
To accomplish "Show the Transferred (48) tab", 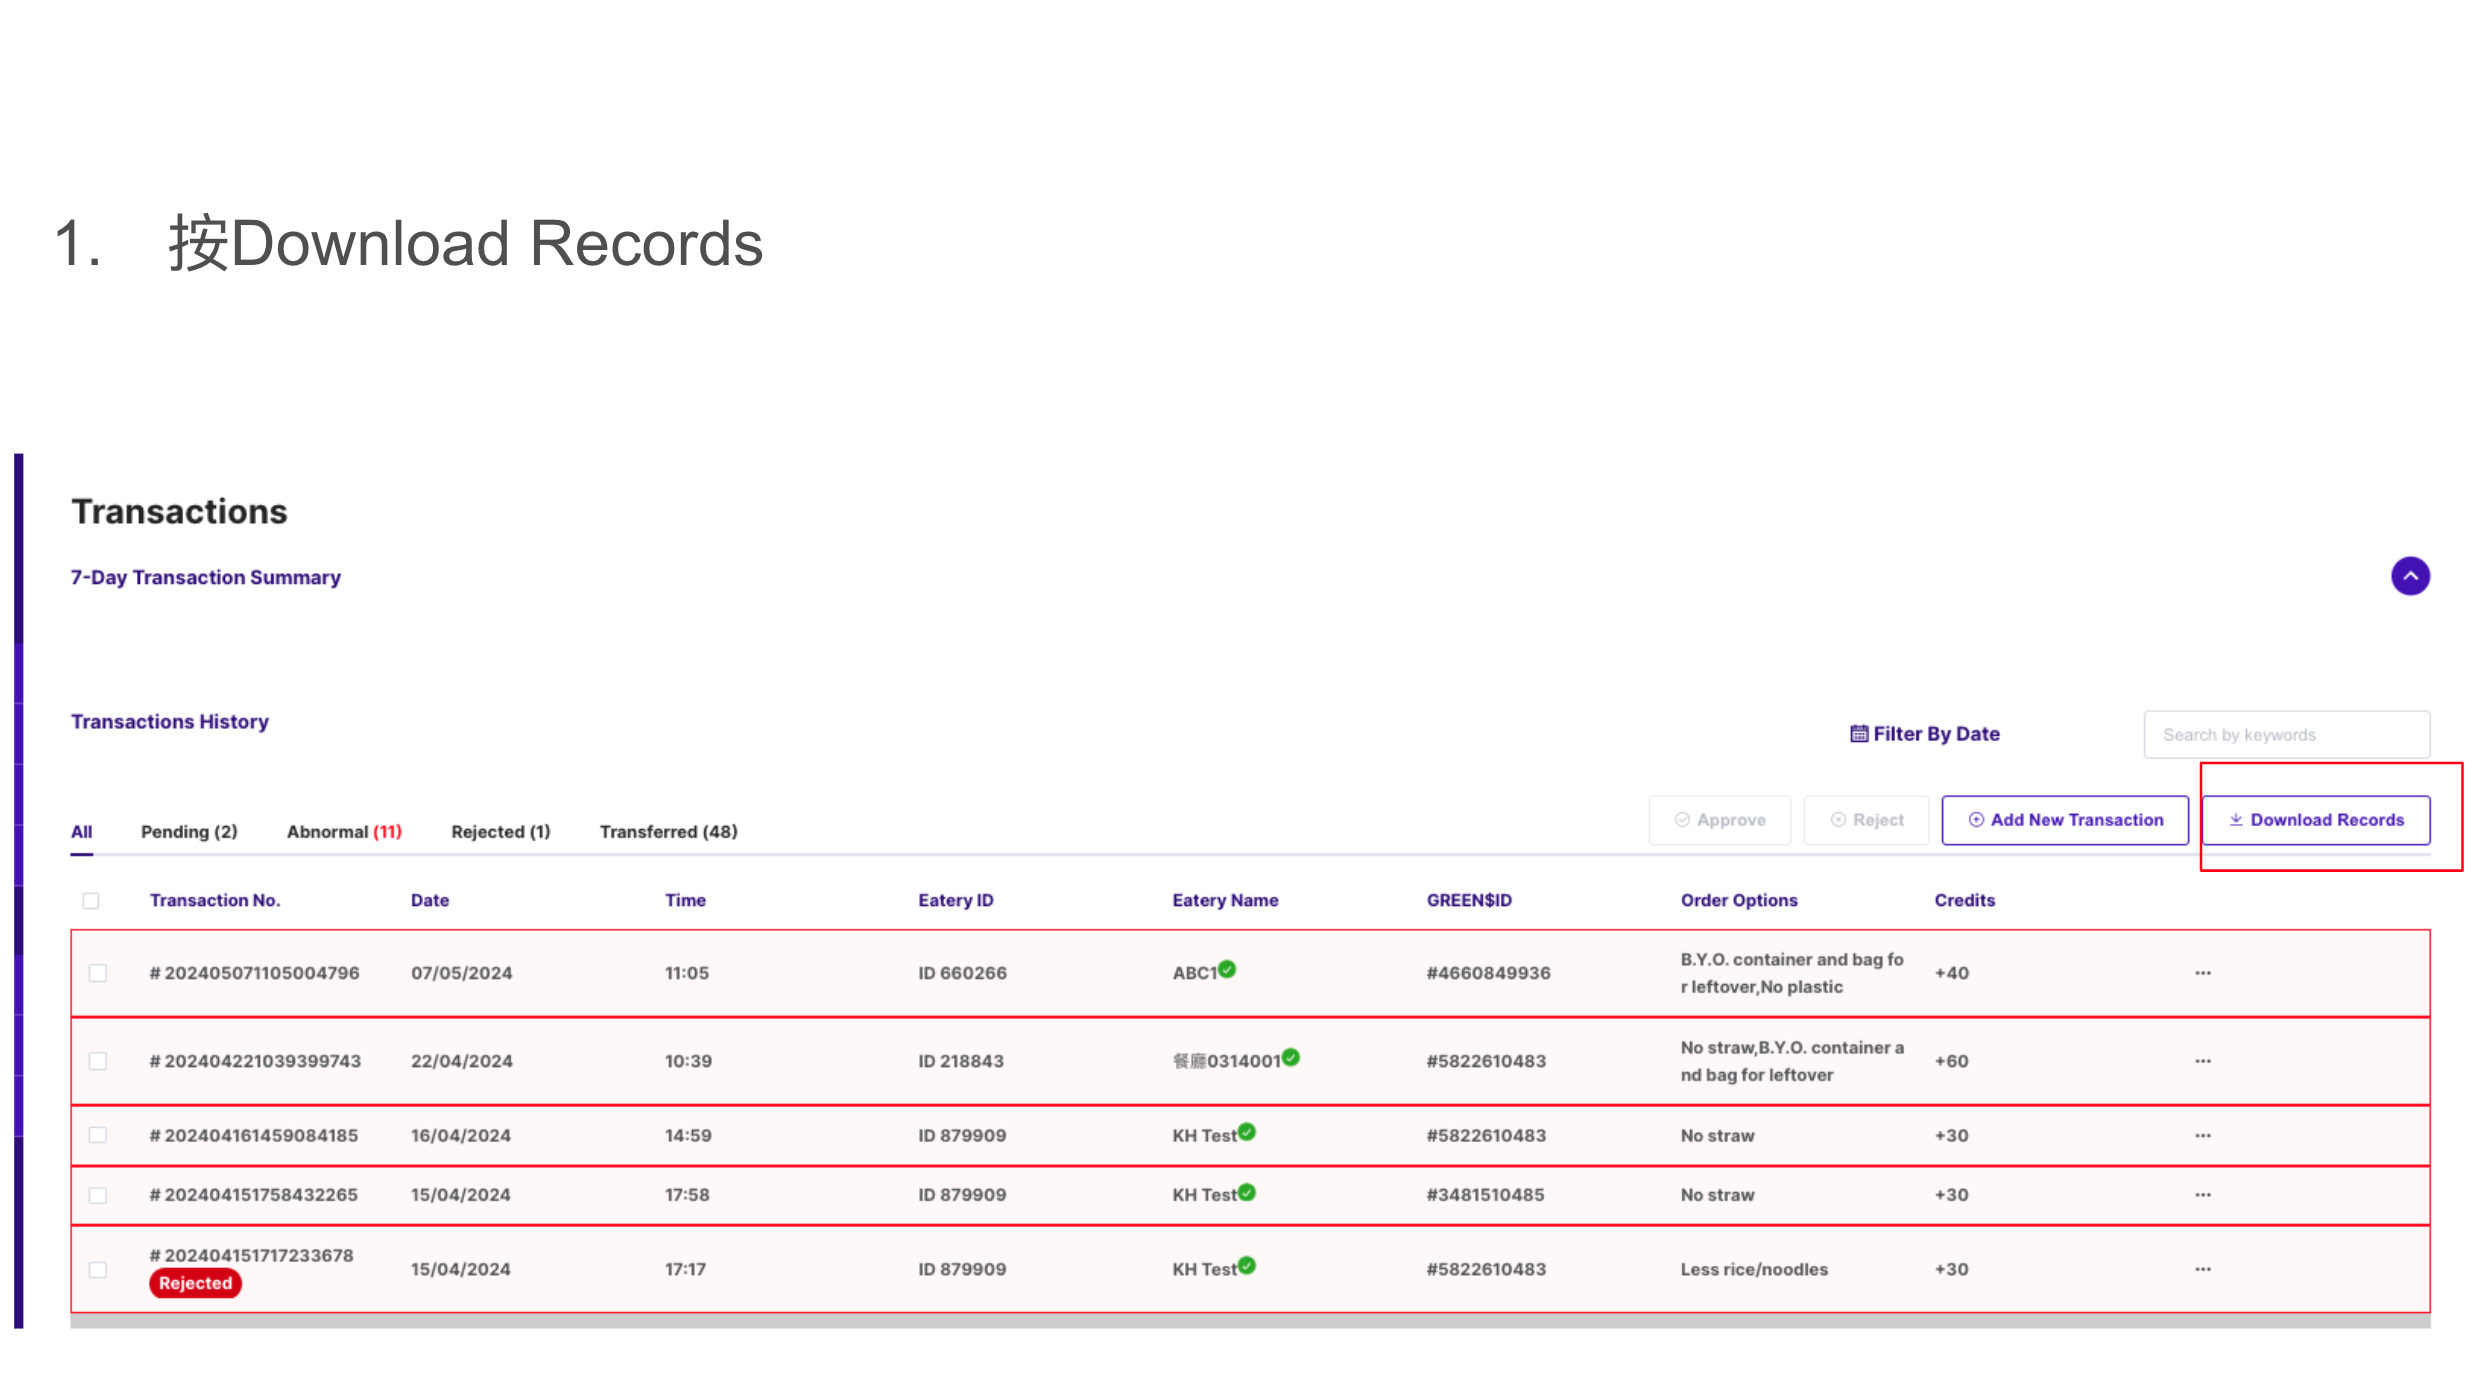I will pyautogui.click(x=668, y=832).
